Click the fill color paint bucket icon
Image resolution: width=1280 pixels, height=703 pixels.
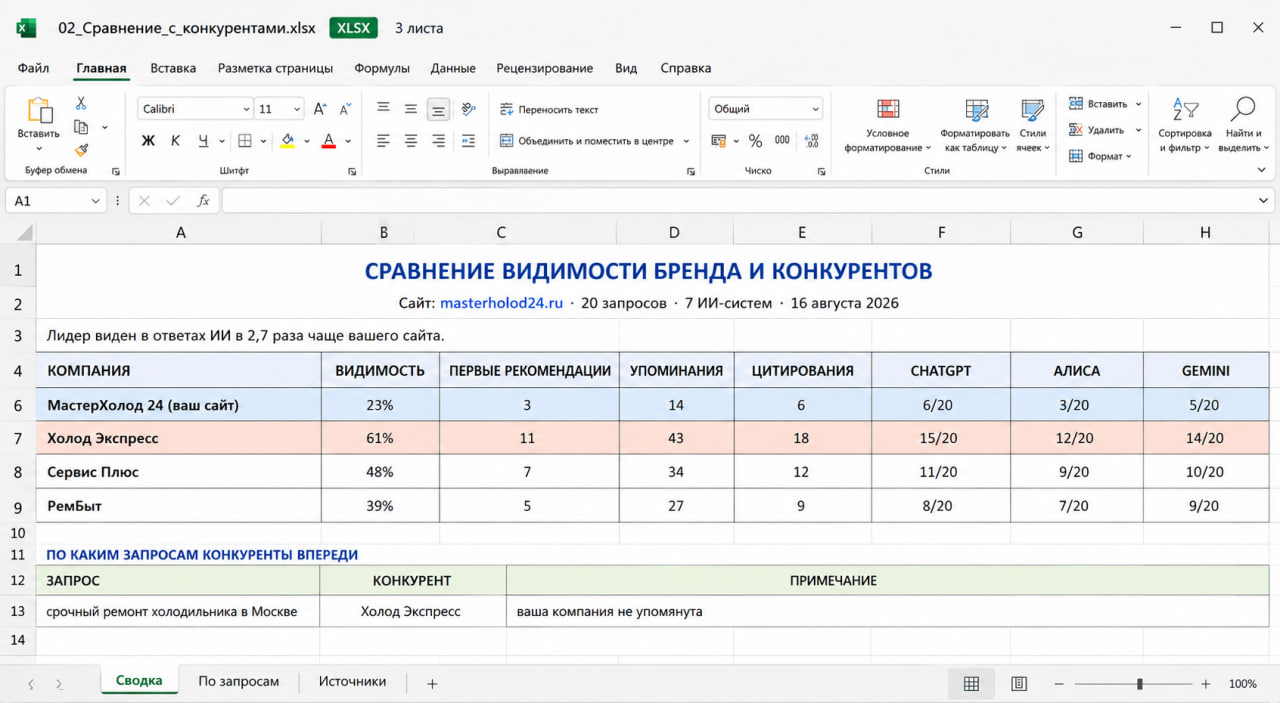[x=288, y=141]
